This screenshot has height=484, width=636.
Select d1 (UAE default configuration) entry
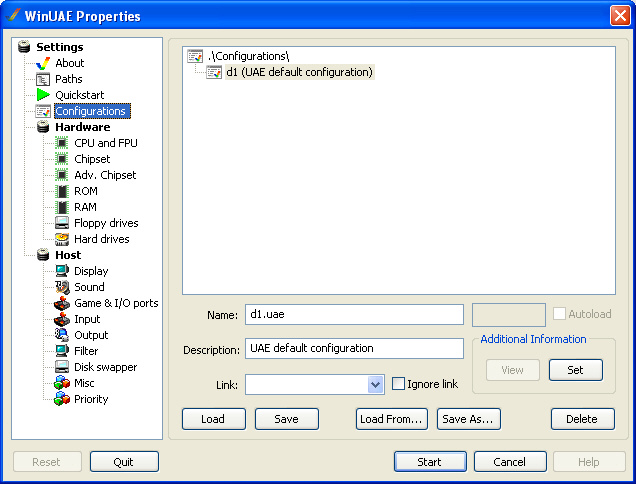pos(299,72)
